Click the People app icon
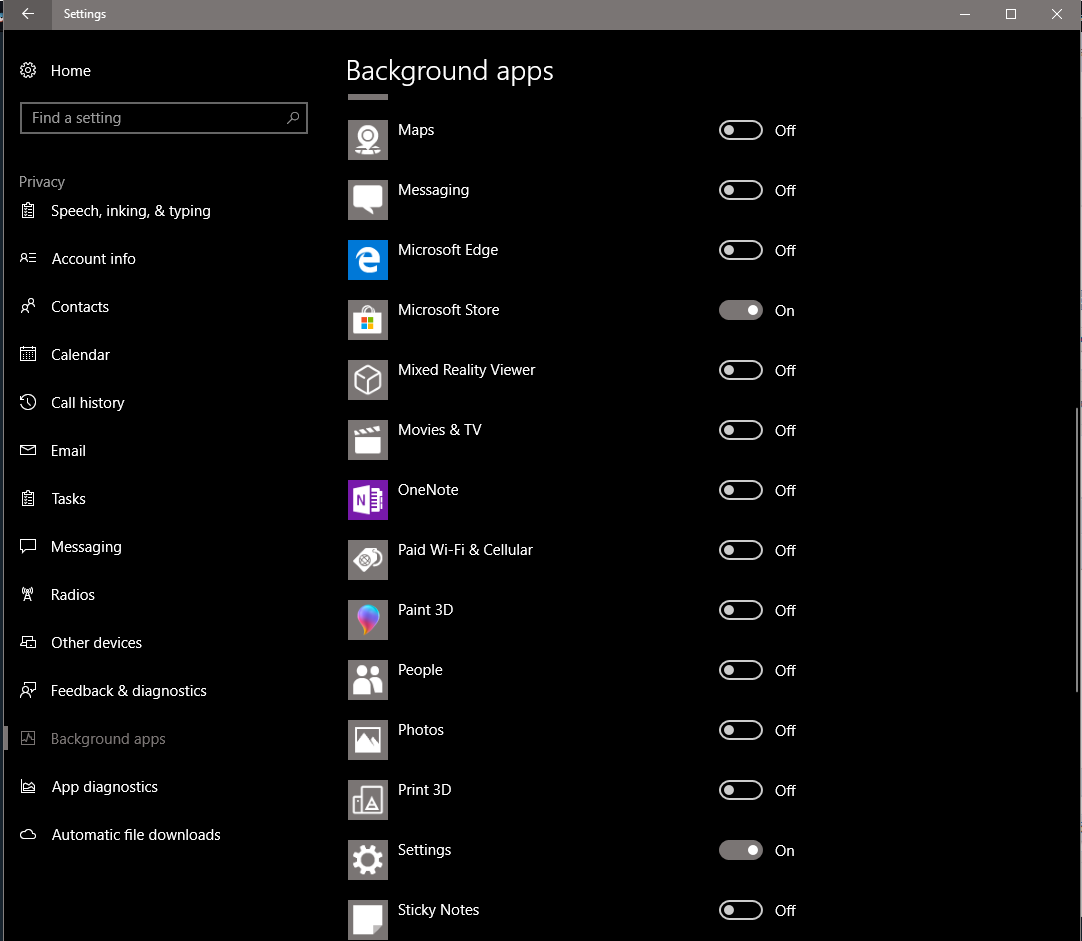 coord(368,680)
